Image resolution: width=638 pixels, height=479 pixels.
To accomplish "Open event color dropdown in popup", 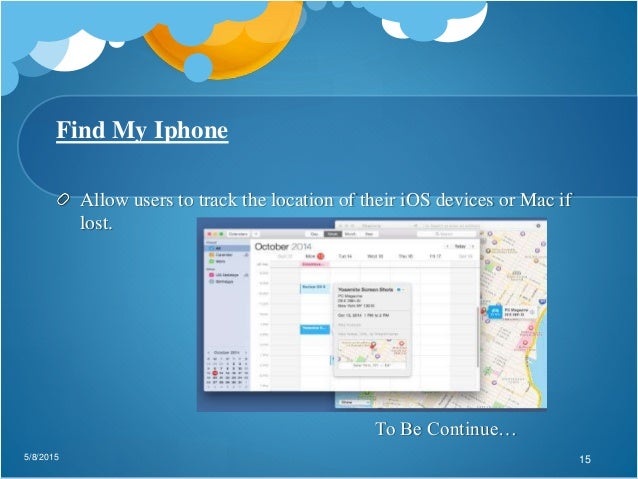I will (x=401, y=289).
